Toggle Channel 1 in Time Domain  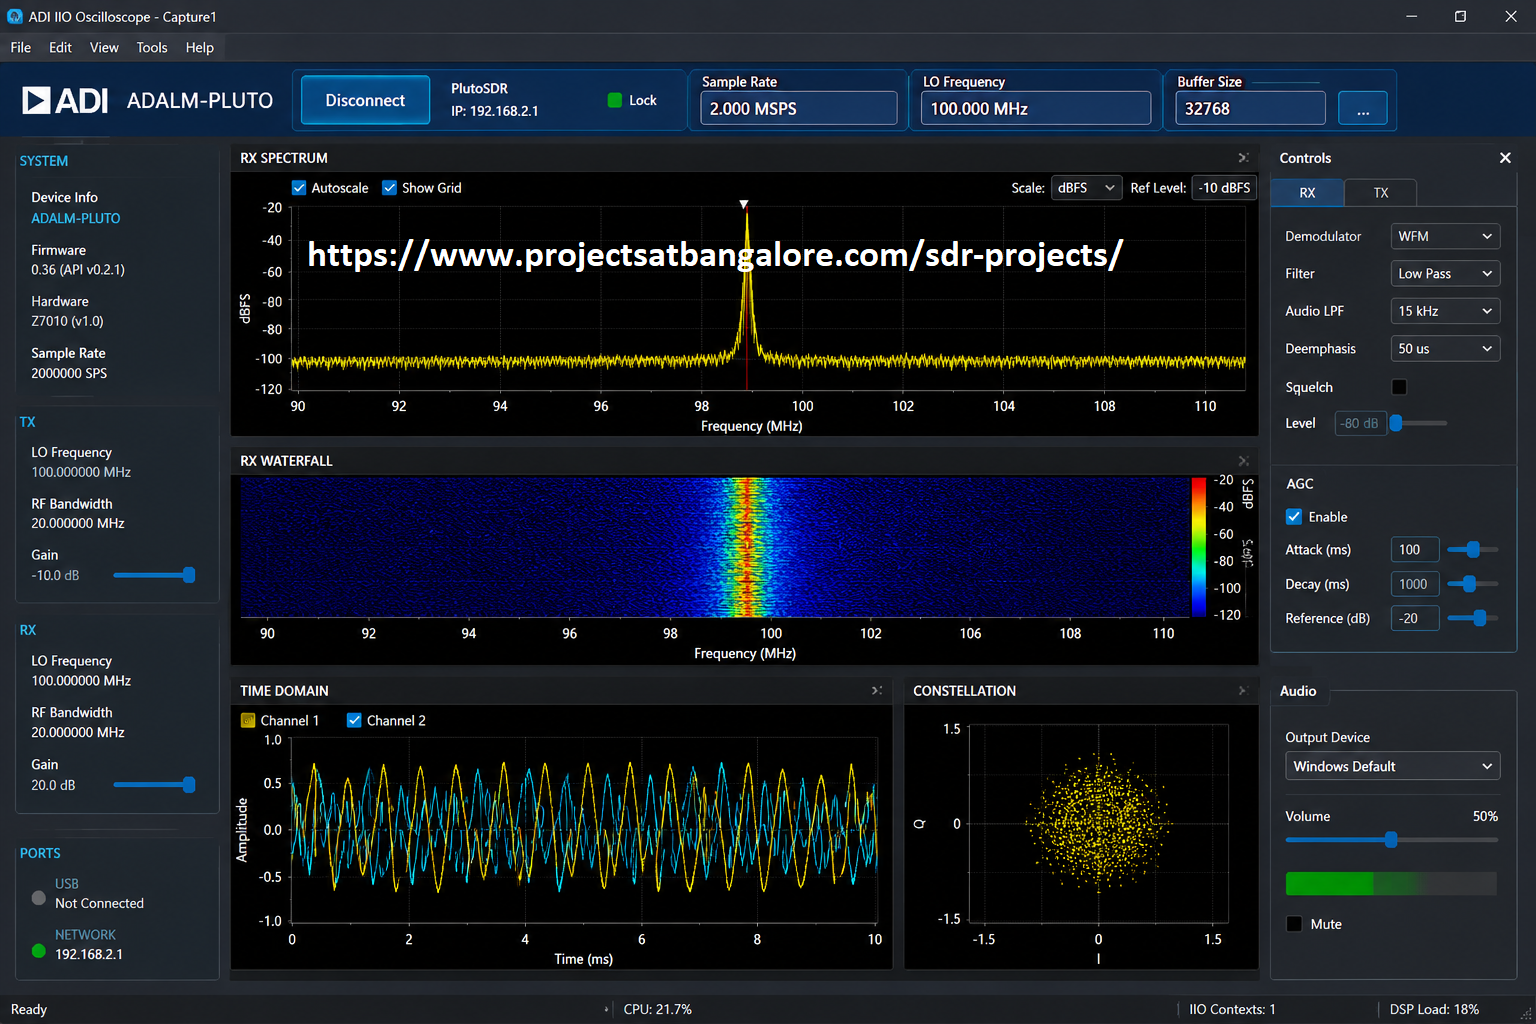(x=248, y=720)
